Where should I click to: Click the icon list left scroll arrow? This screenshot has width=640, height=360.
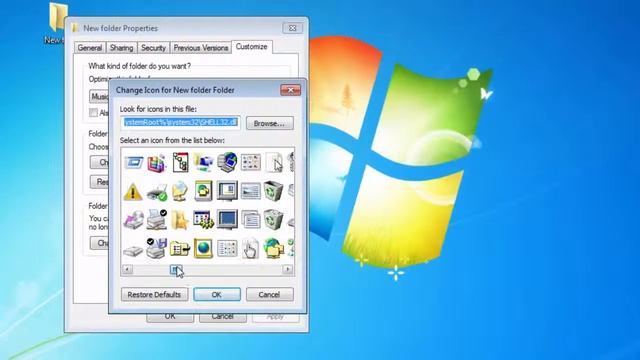tap(127, 269)
